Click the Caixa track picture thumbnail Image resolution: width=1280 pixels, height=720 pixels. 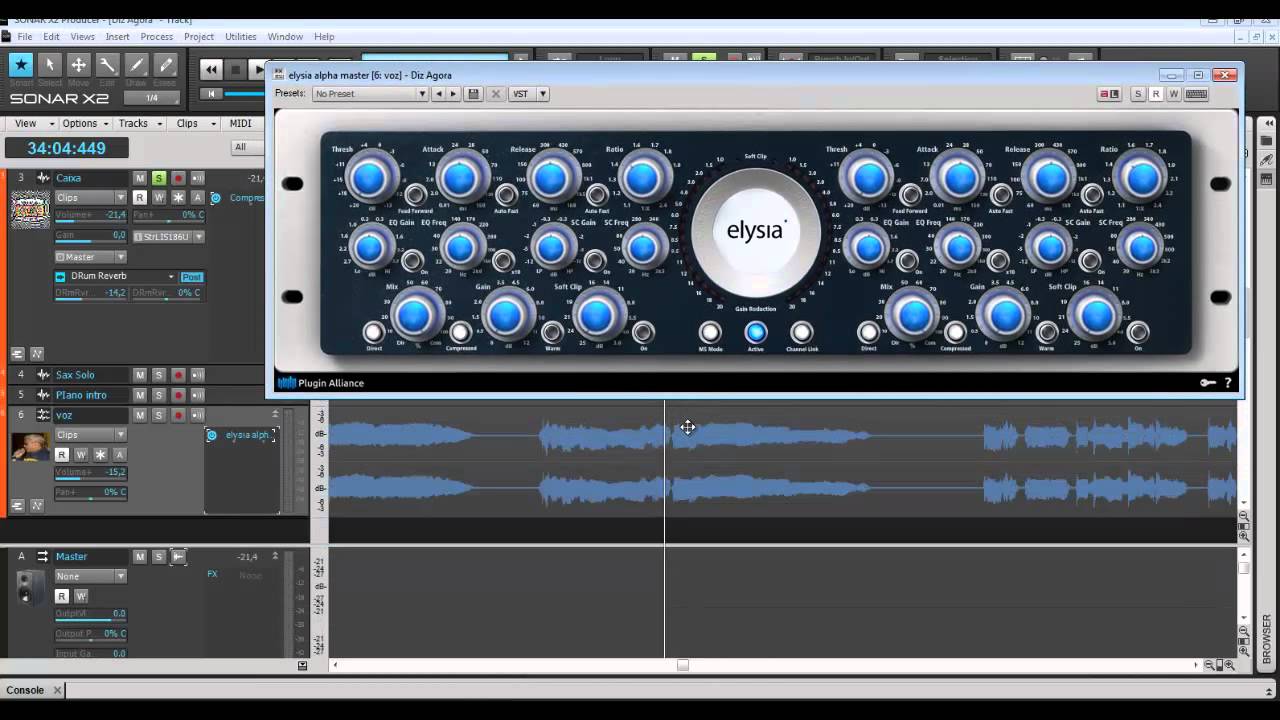pyautogui.click(x=30, y=209)
